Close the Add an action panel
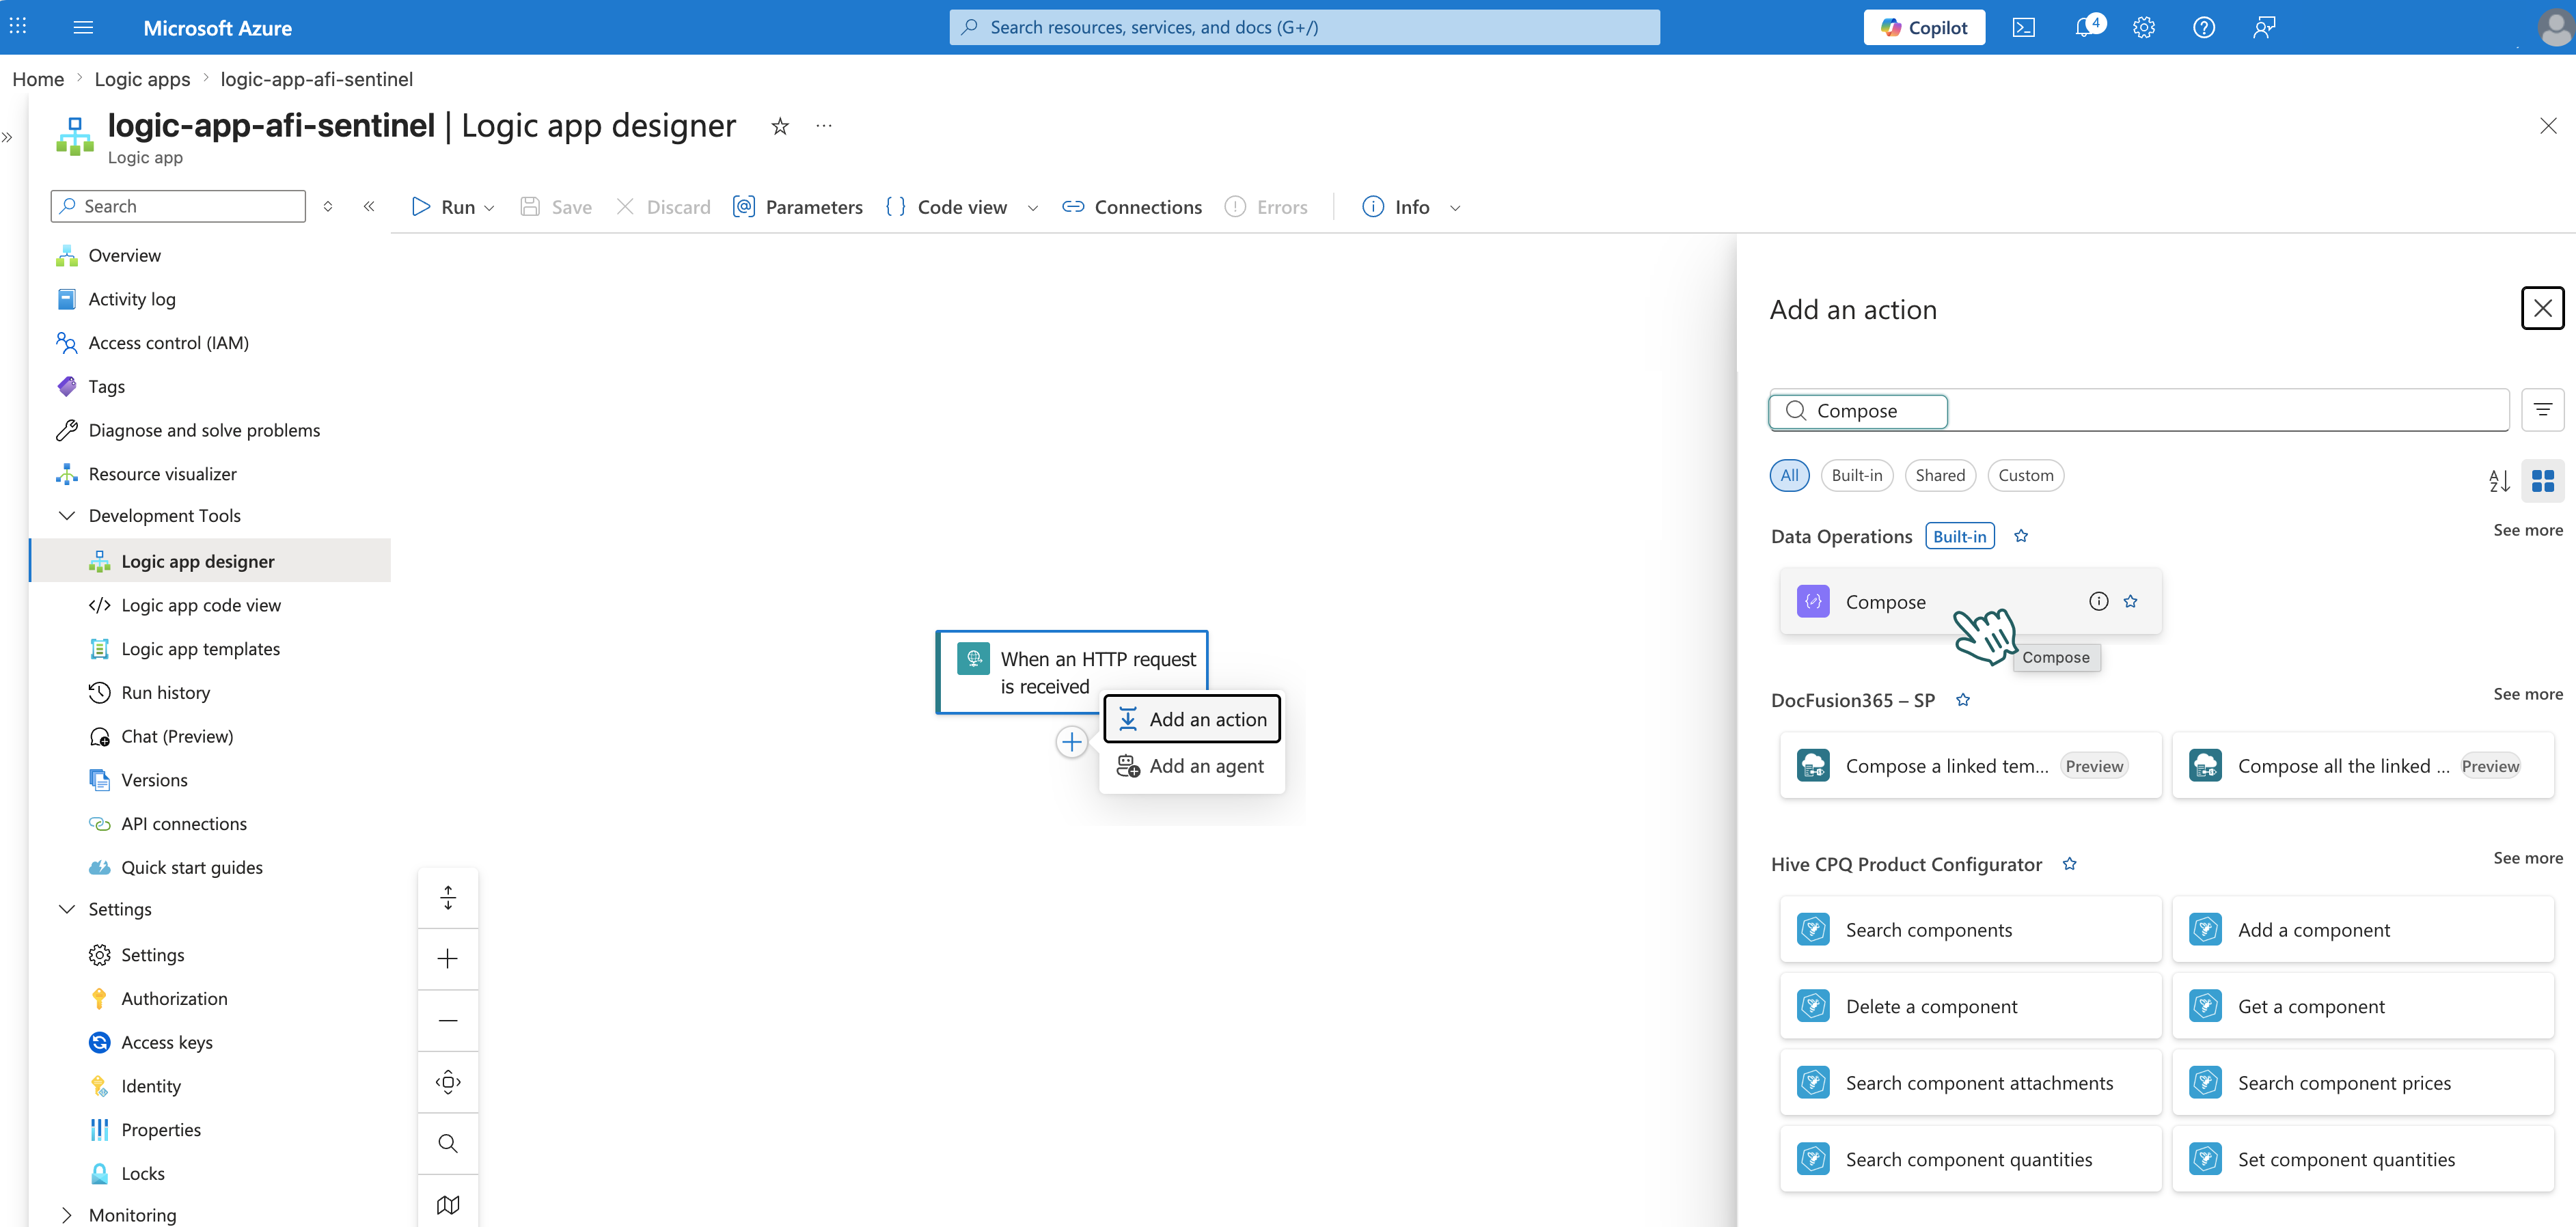This screenshot has height=1227, width=2576. pyautogui.click(x=2542, y=309)
